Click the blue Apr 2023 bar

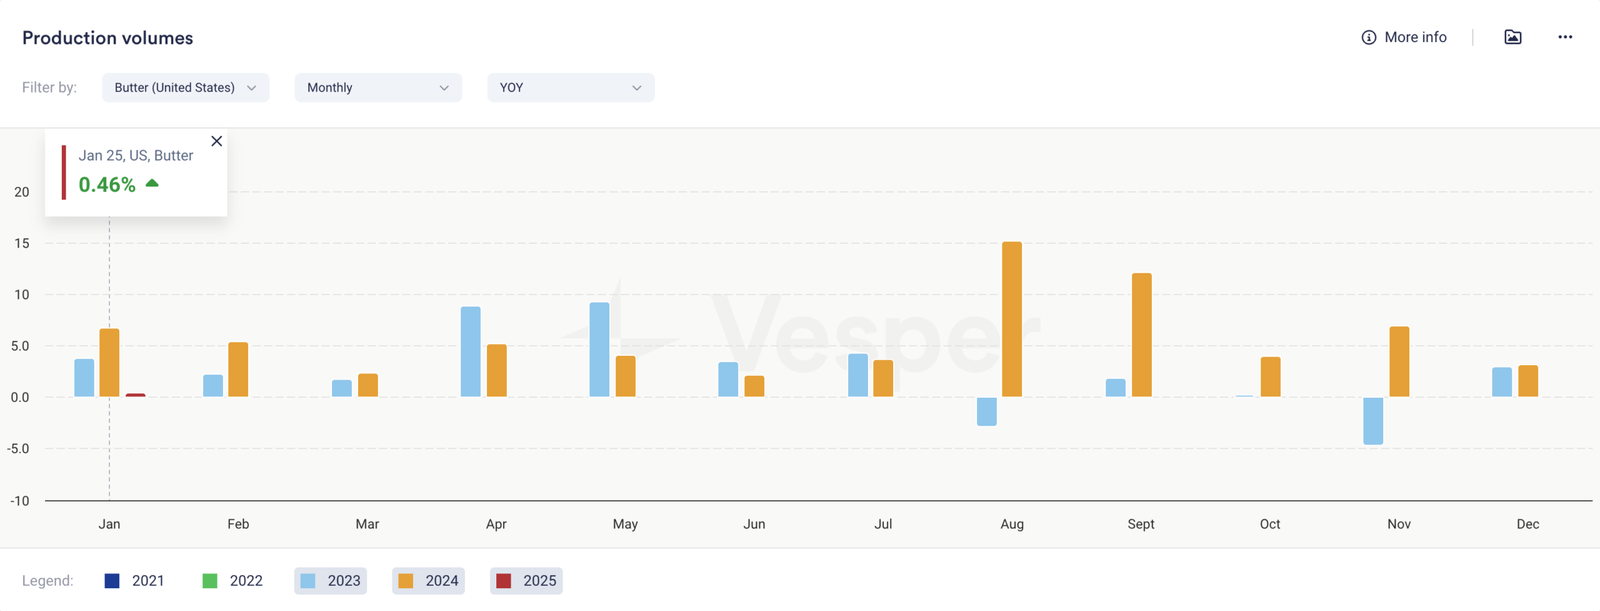(470, 352)
